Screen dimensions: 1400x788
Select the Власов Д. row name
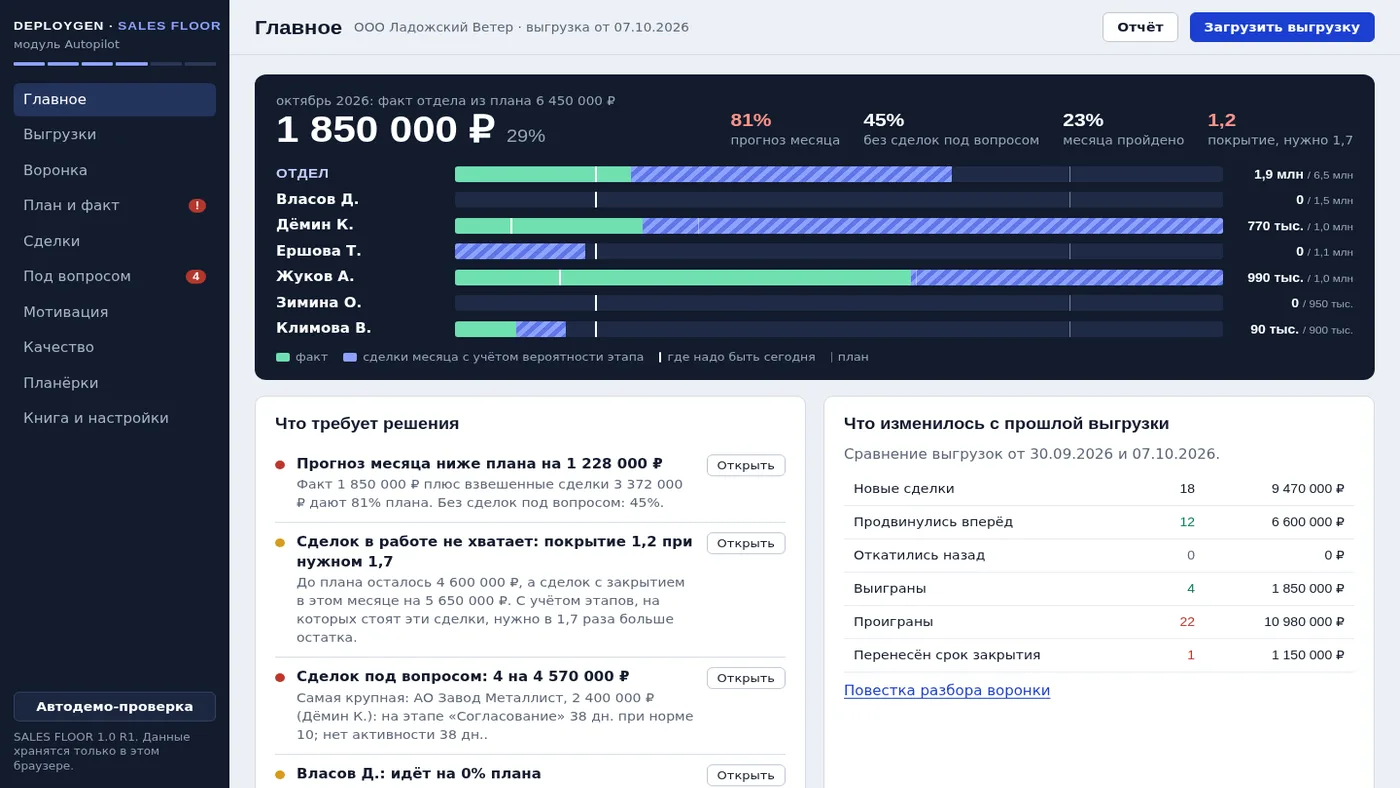click(x=317, y=199)
